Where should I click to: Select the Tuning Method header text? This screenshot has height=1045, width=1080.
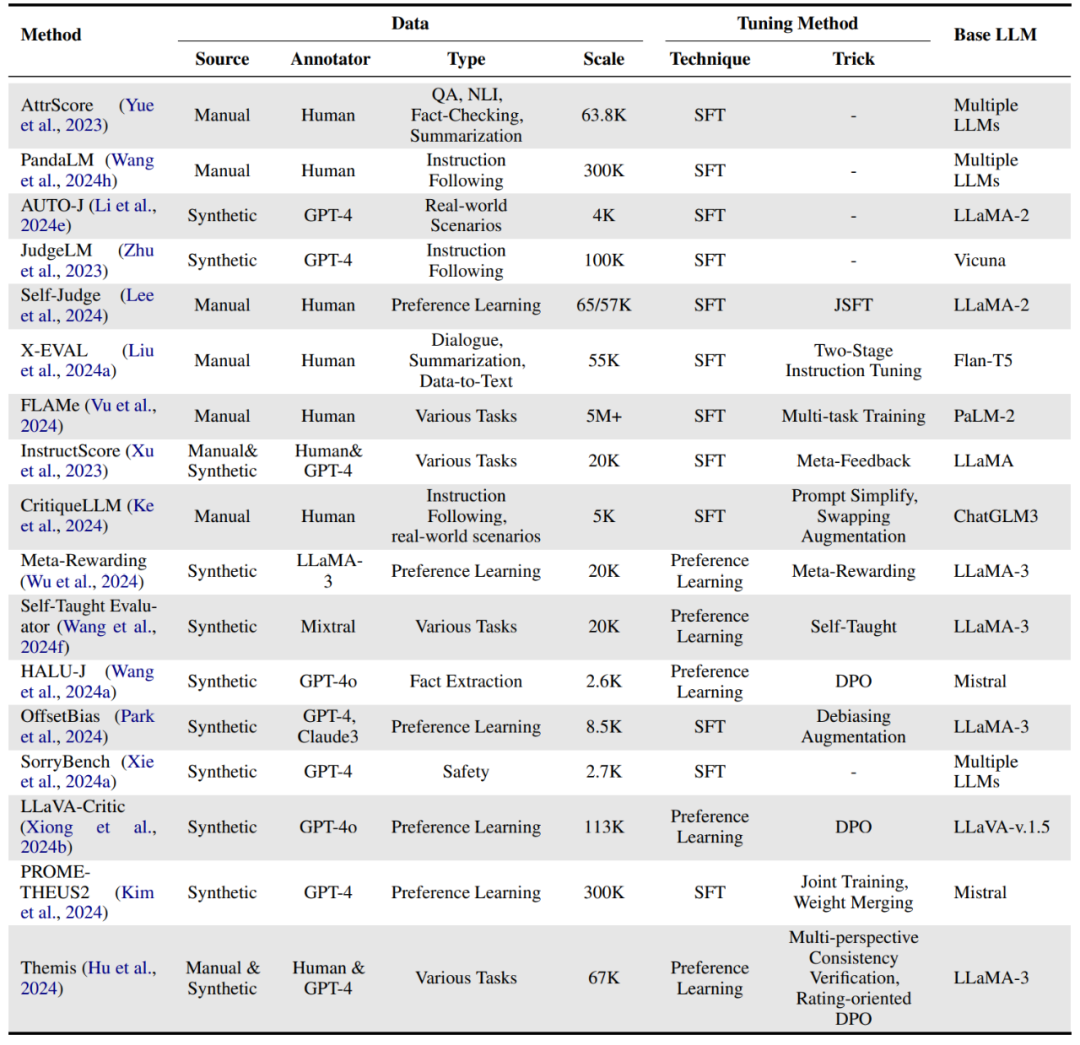pyautogui.click(x=797, y=23)
